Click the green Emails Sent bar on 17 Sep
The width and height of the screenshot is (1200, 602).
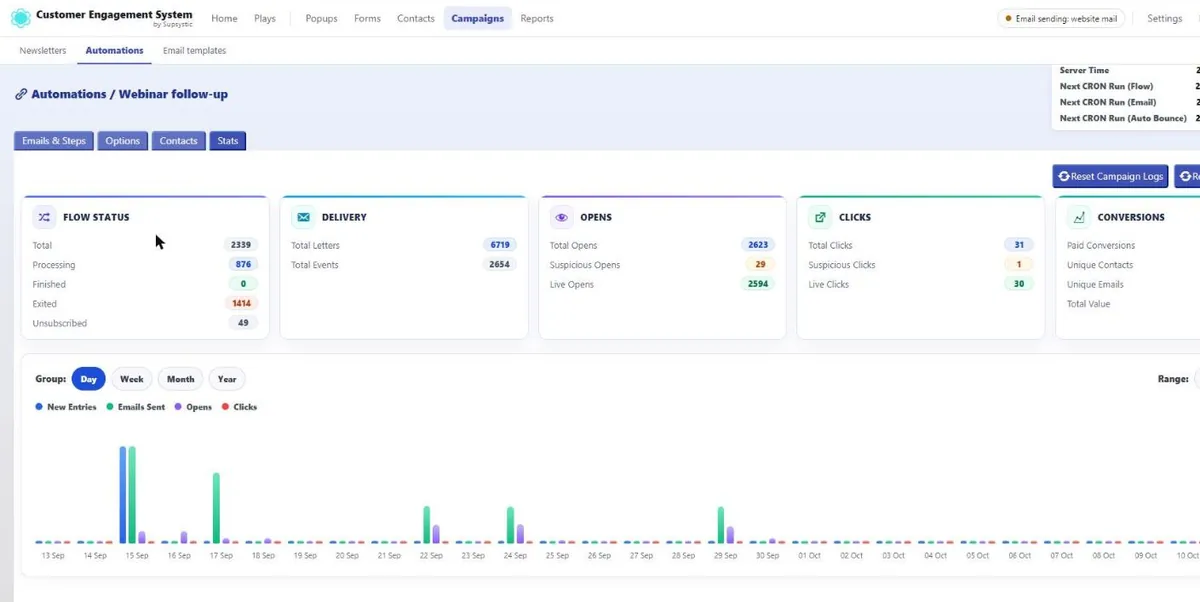[216, 508]
